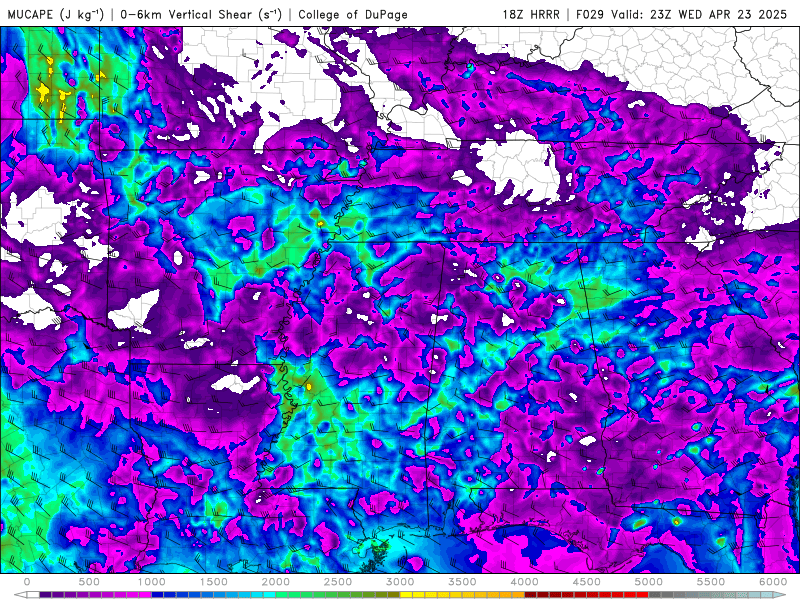
Task: Click the 5000 colorbar tick label
Action: (x=649, y=582)
